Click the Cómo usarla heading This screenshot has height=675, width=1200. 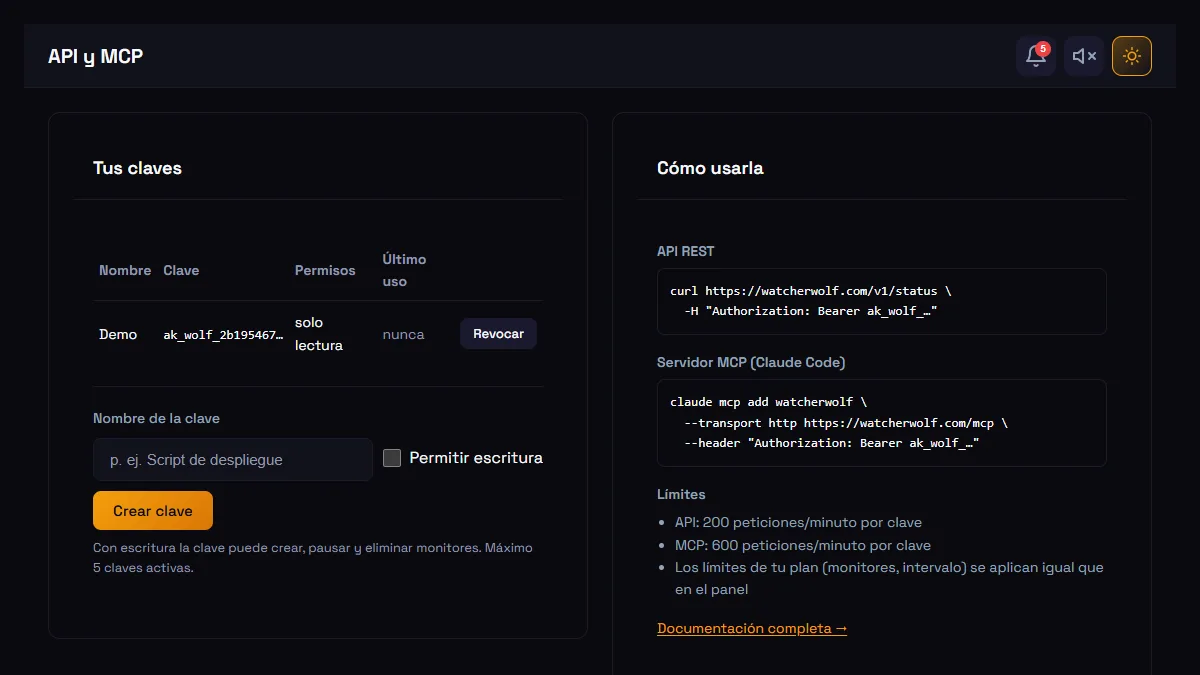pyautogui.click(x=710, y=168)
